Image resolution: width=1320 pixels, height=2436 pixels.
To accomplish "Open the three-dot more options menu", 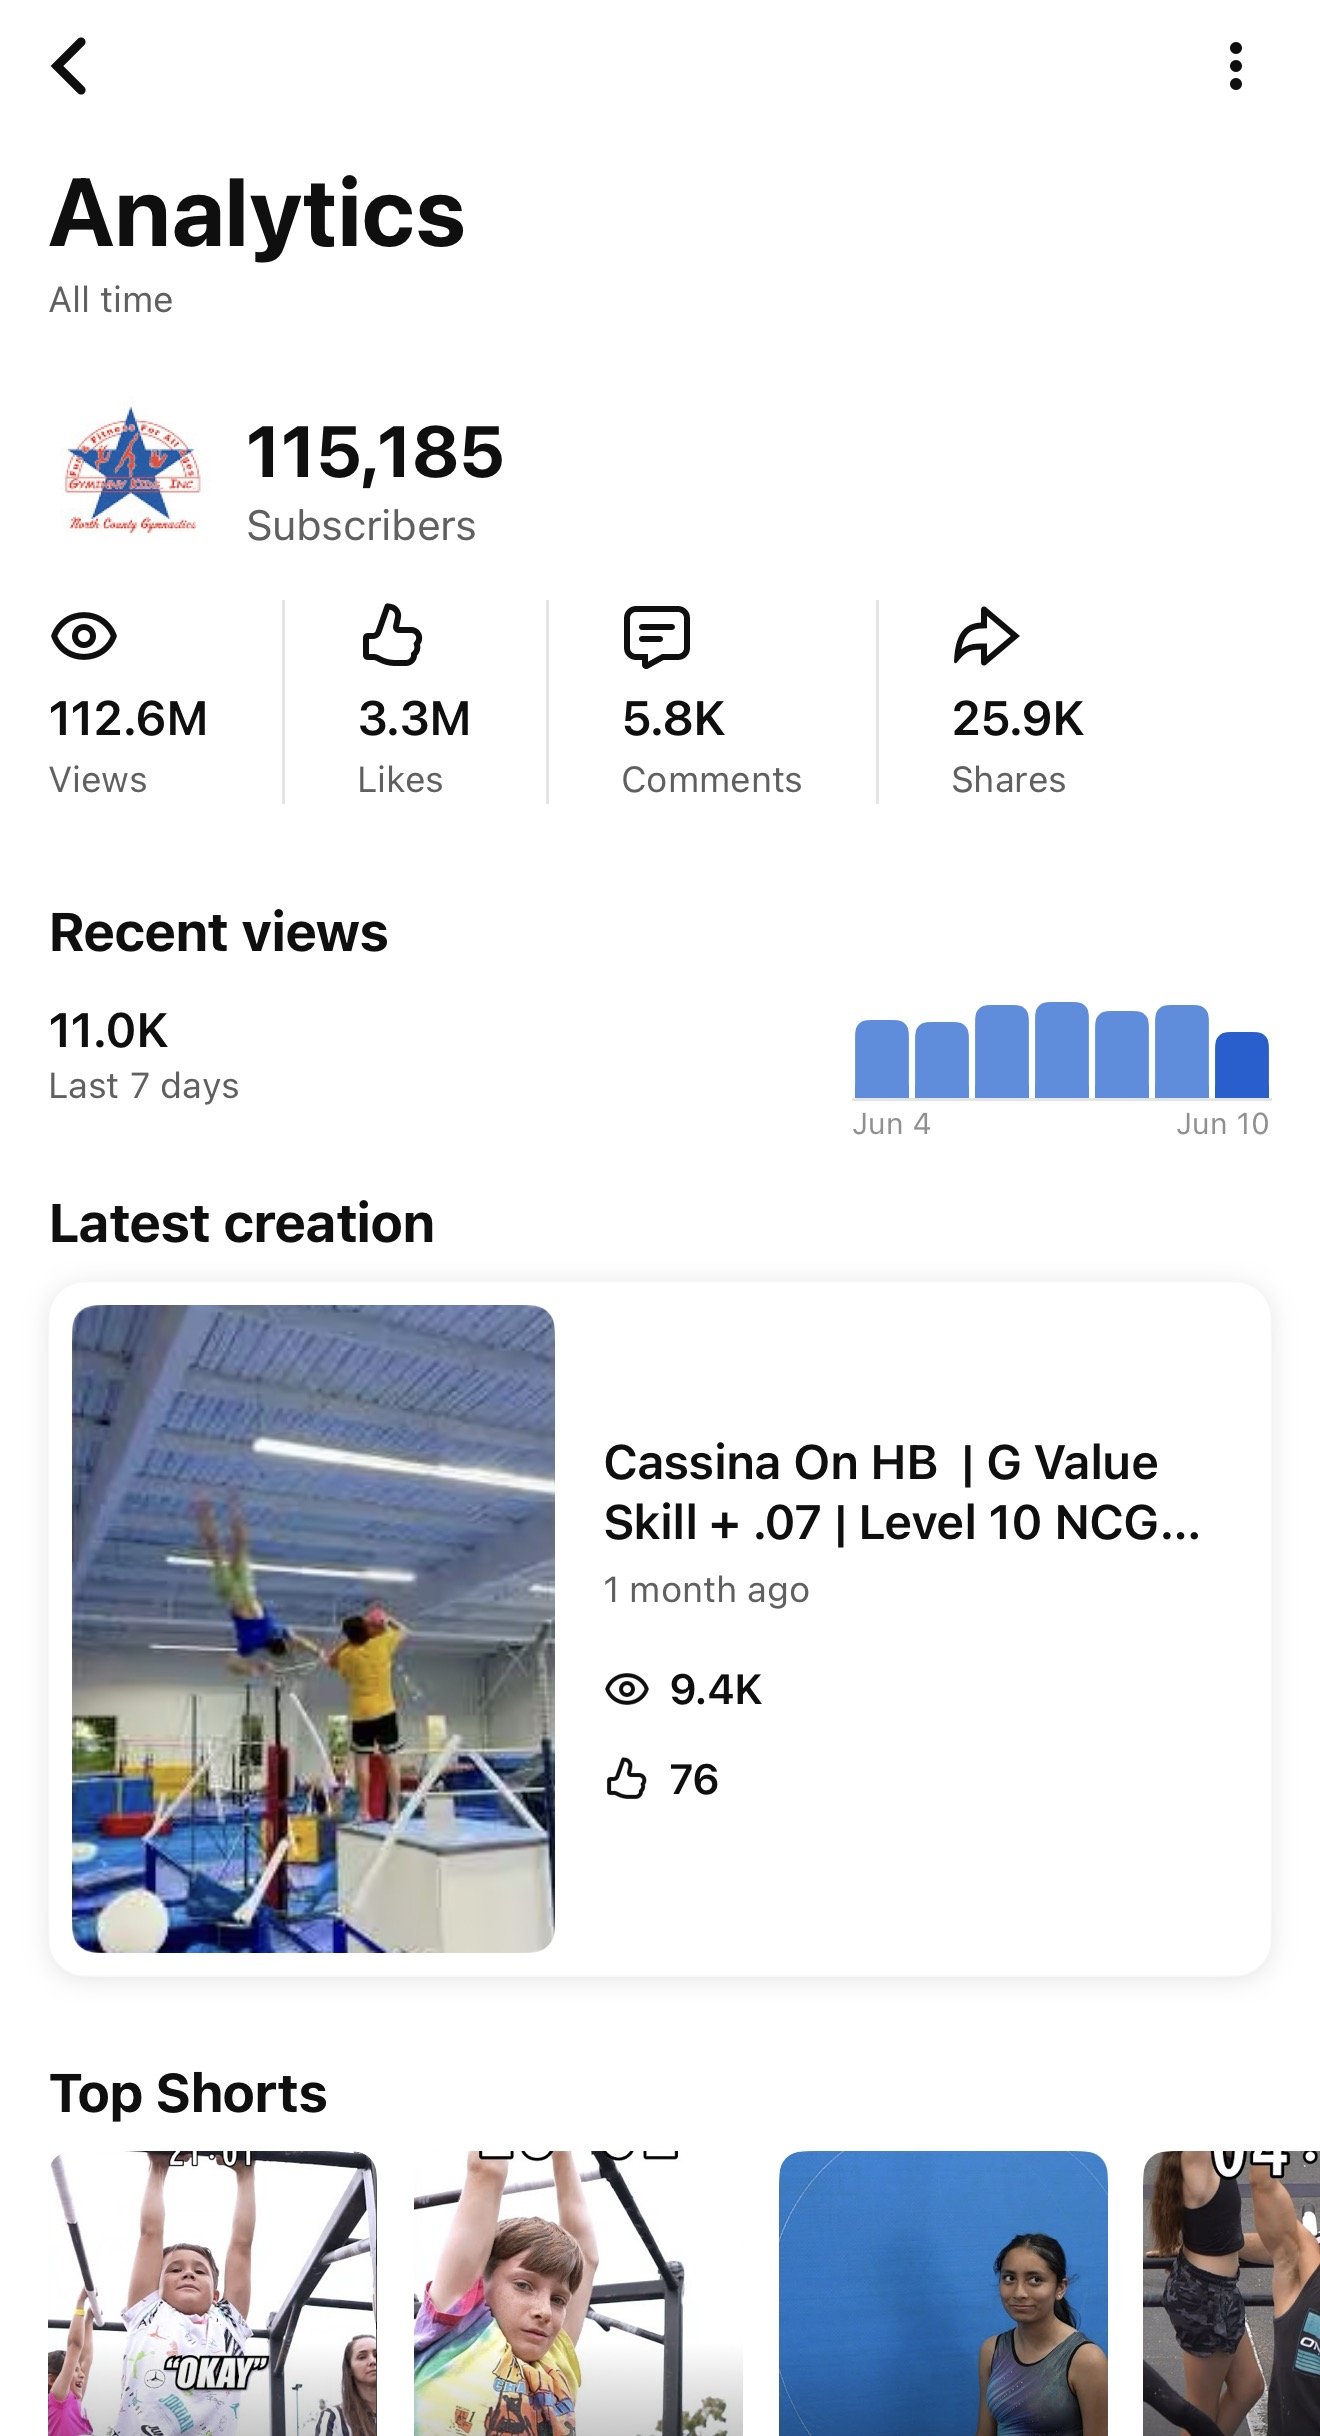I will click(x=1236, y=66).
